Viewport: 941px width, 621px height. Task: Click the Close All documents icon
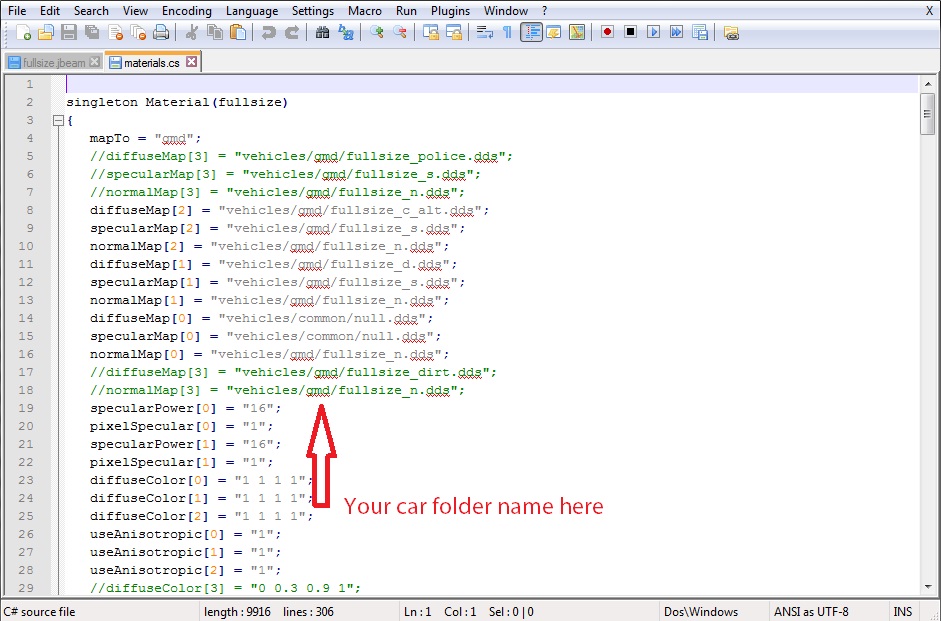(138, 32)
